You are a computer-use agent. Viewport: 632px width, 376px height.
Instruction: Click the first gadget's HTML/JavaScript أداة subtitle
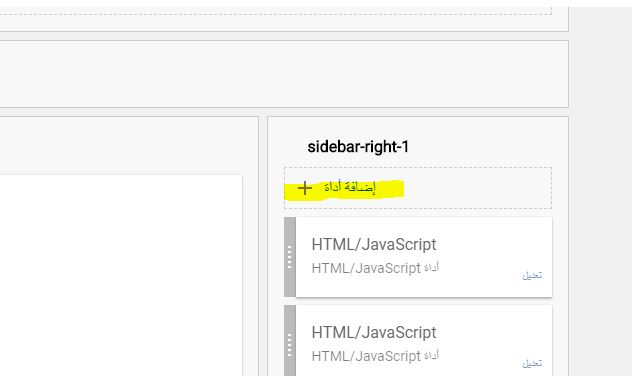tap(375, 268)
